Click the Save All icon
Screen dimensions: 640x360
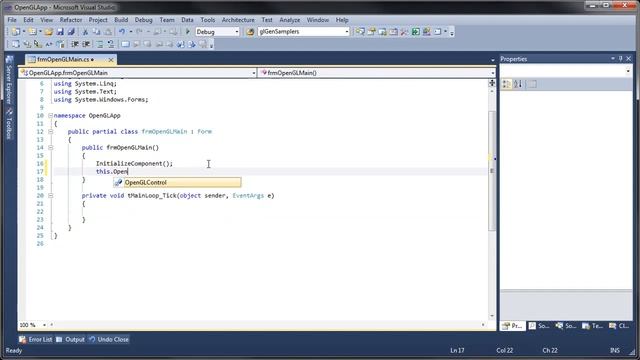click(x=71, y=32)
